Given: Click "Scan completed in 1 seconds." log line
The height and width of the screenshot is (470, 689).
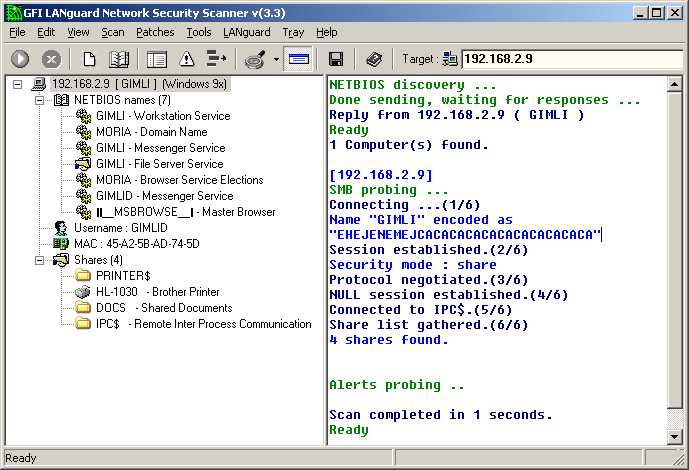Looking at the screenshot, I should coord(441,415).
